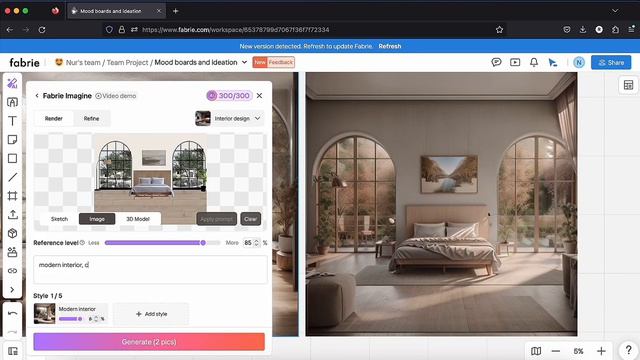Viewport: 640px width, 360px height.
Task: Go back from Fabrie Imagine panel
Action: [x=37, y=96]
